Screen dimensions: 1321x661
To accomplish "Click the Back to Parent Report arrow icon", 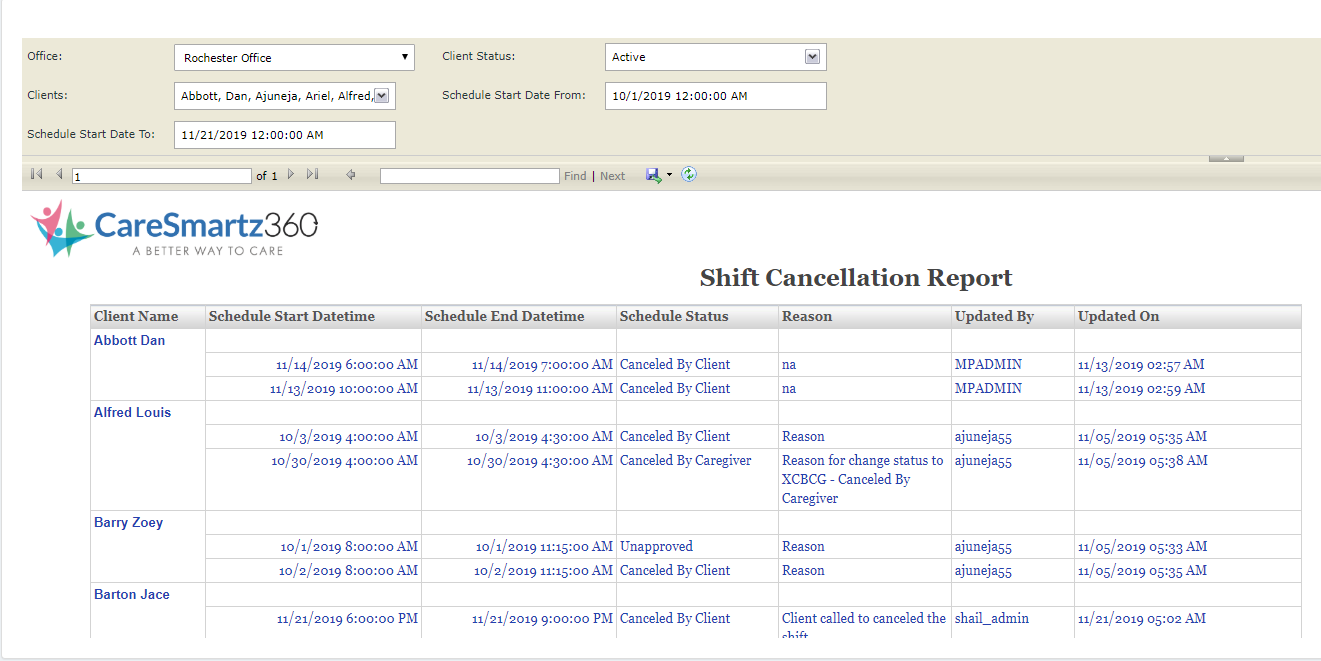I will tap(349, 175).
